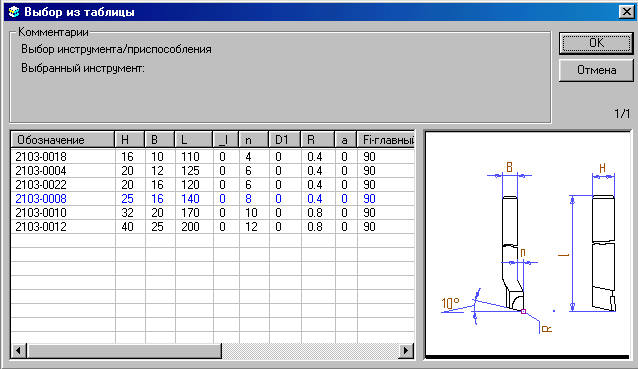Close the Выбор из таблицы dialog
Image resolution: width=638 pixels, height=369 pixels.
627,12
